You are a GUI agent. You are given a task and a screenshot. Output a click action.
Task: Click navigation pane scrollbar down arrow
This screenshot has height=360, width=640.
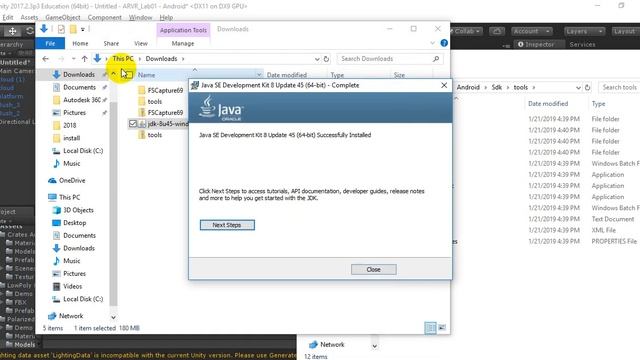click(x=113, y=317)
